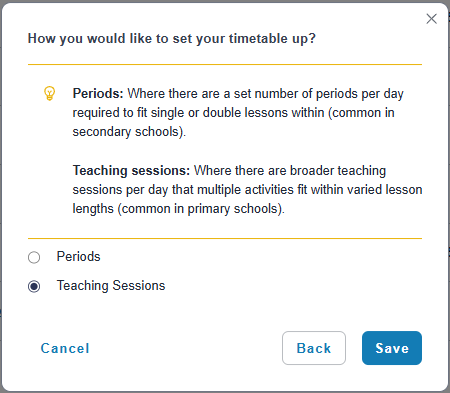Click the 'common in secondary schools' text
Image resolution: width=450 pixels, height=393 pixels.
click(233, 122)
